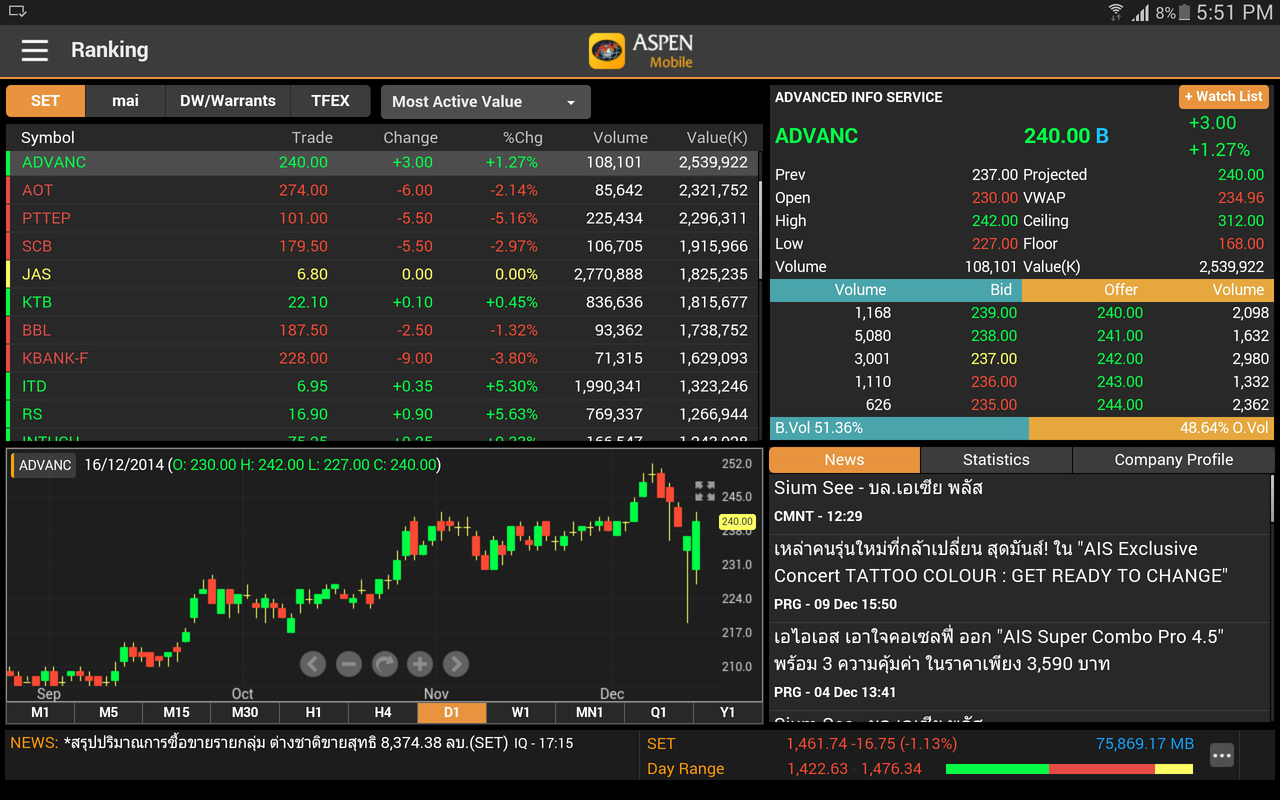Tap the Aspen Mobile logo icon
The width and height of the screenshot is (1280, 800).
point(607,50)
